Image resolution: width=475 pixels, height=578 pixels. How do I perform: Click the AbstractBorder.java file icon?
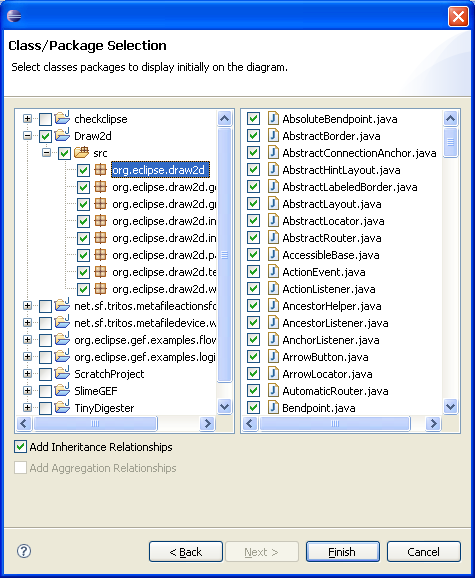(x=273, y=136)
